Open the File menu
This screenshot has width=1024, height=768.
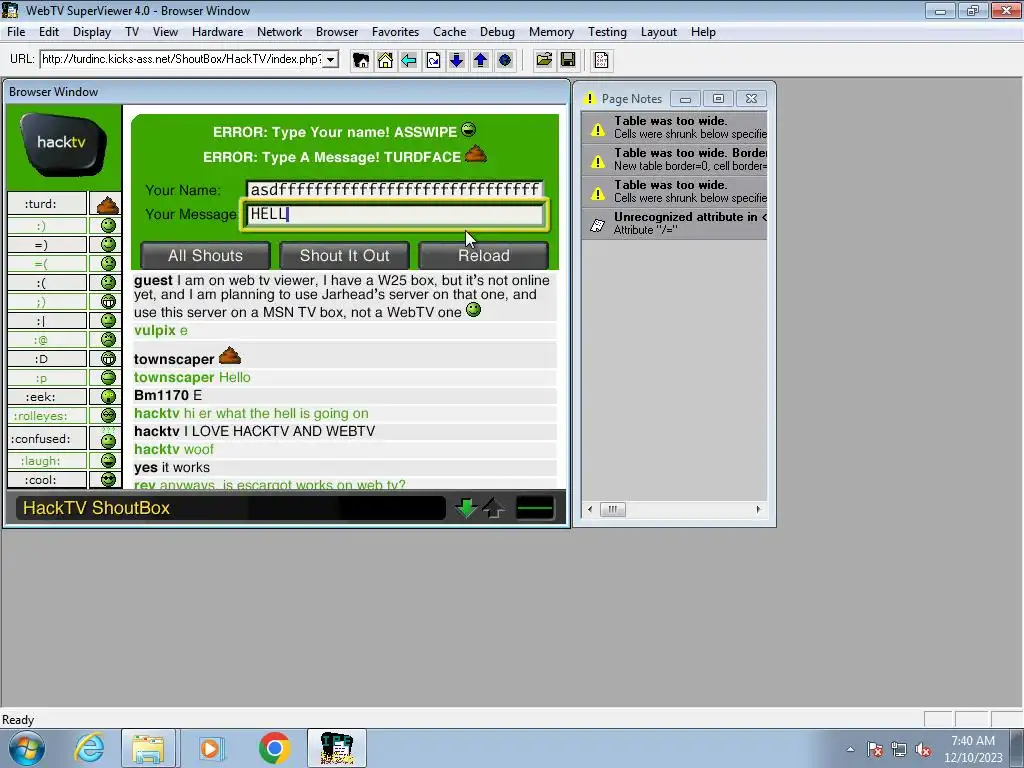coord(16,32)
